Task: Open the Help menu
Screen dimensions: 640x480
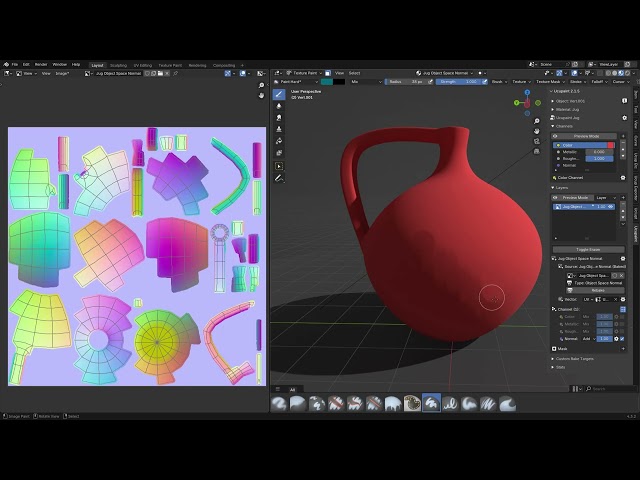Action: point(76,64)
